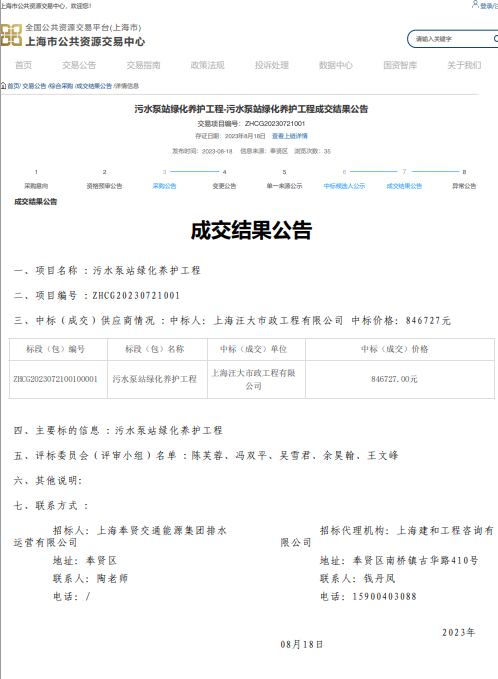Screen dimensions: 498x679
Task: Click the Shanghai Public Resource Trading Center logo
Action: 11,35
